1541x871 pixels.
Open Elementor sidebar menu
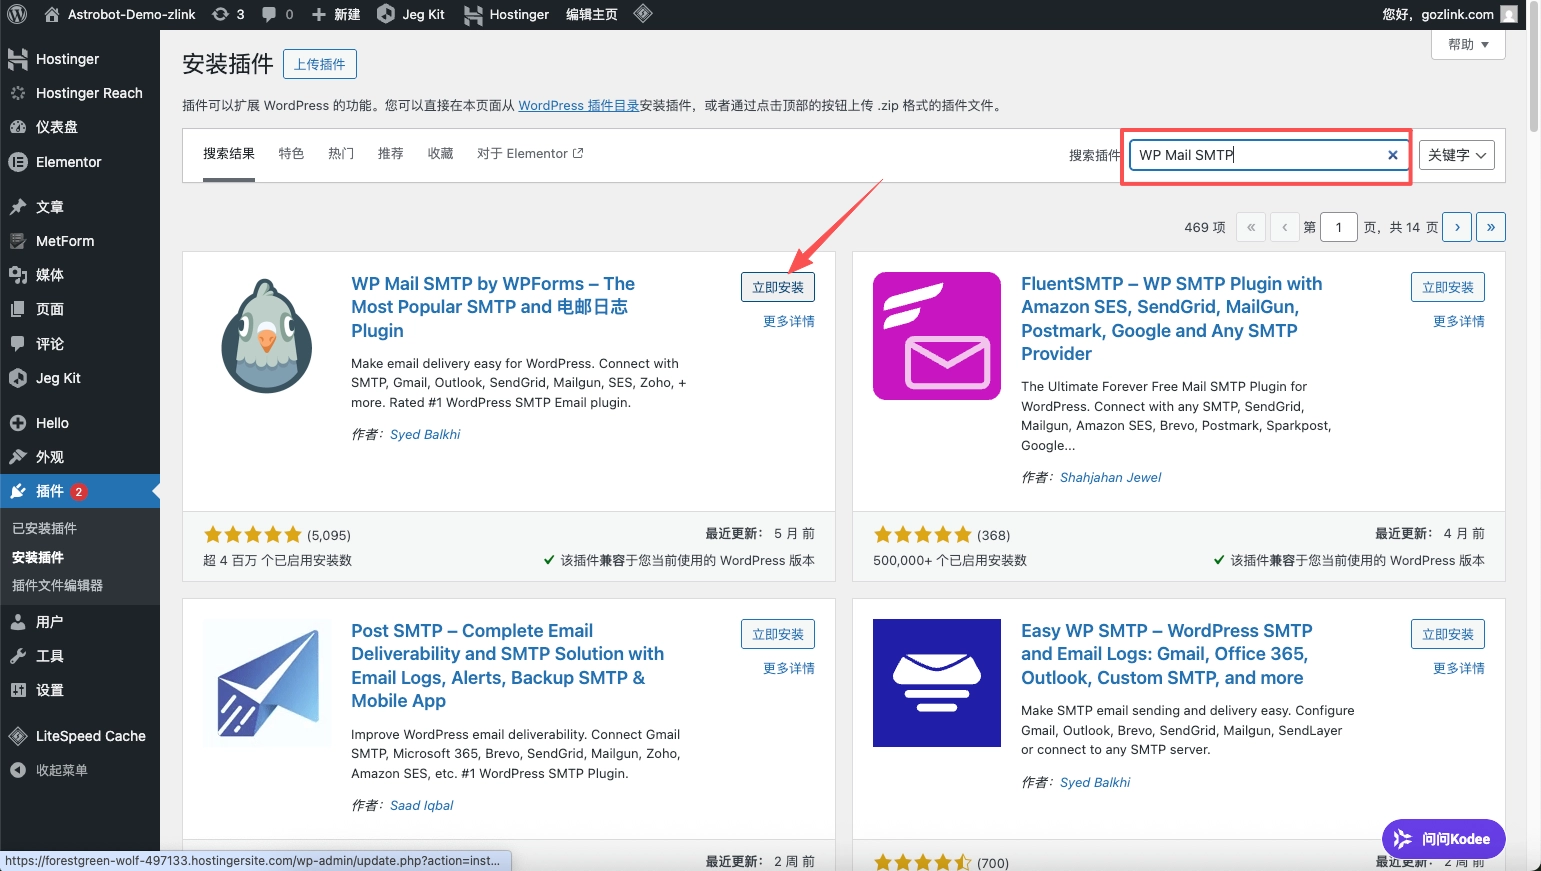click(x=80, y=162)
